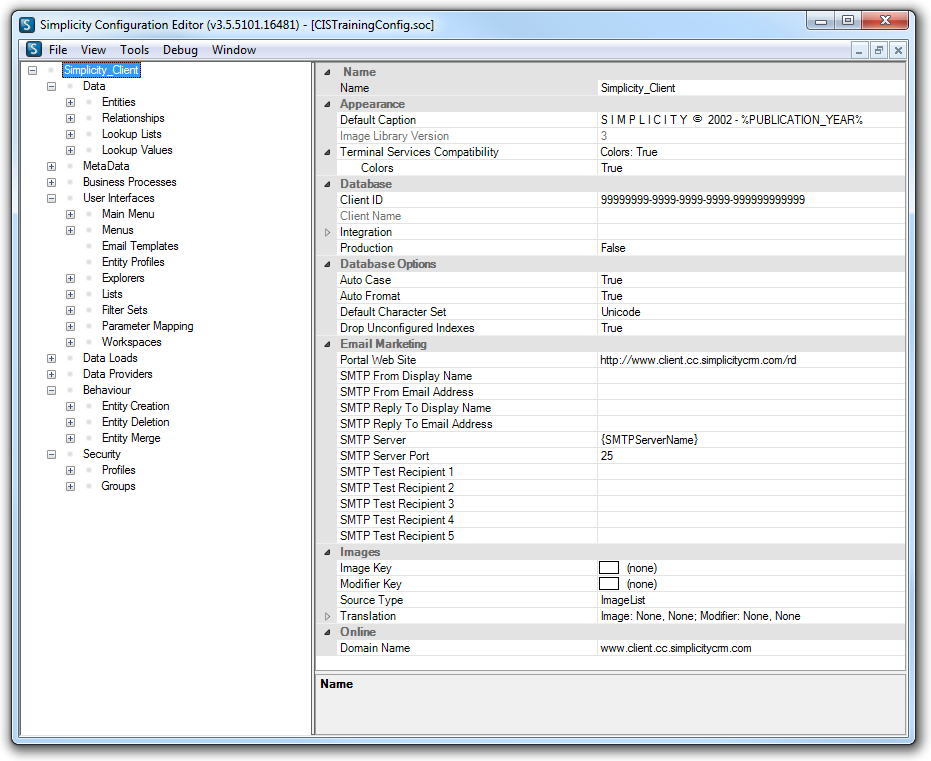Edit the SMTP Server value field
The width and height of the screenshot is (931, 761).
pos(751,440)
